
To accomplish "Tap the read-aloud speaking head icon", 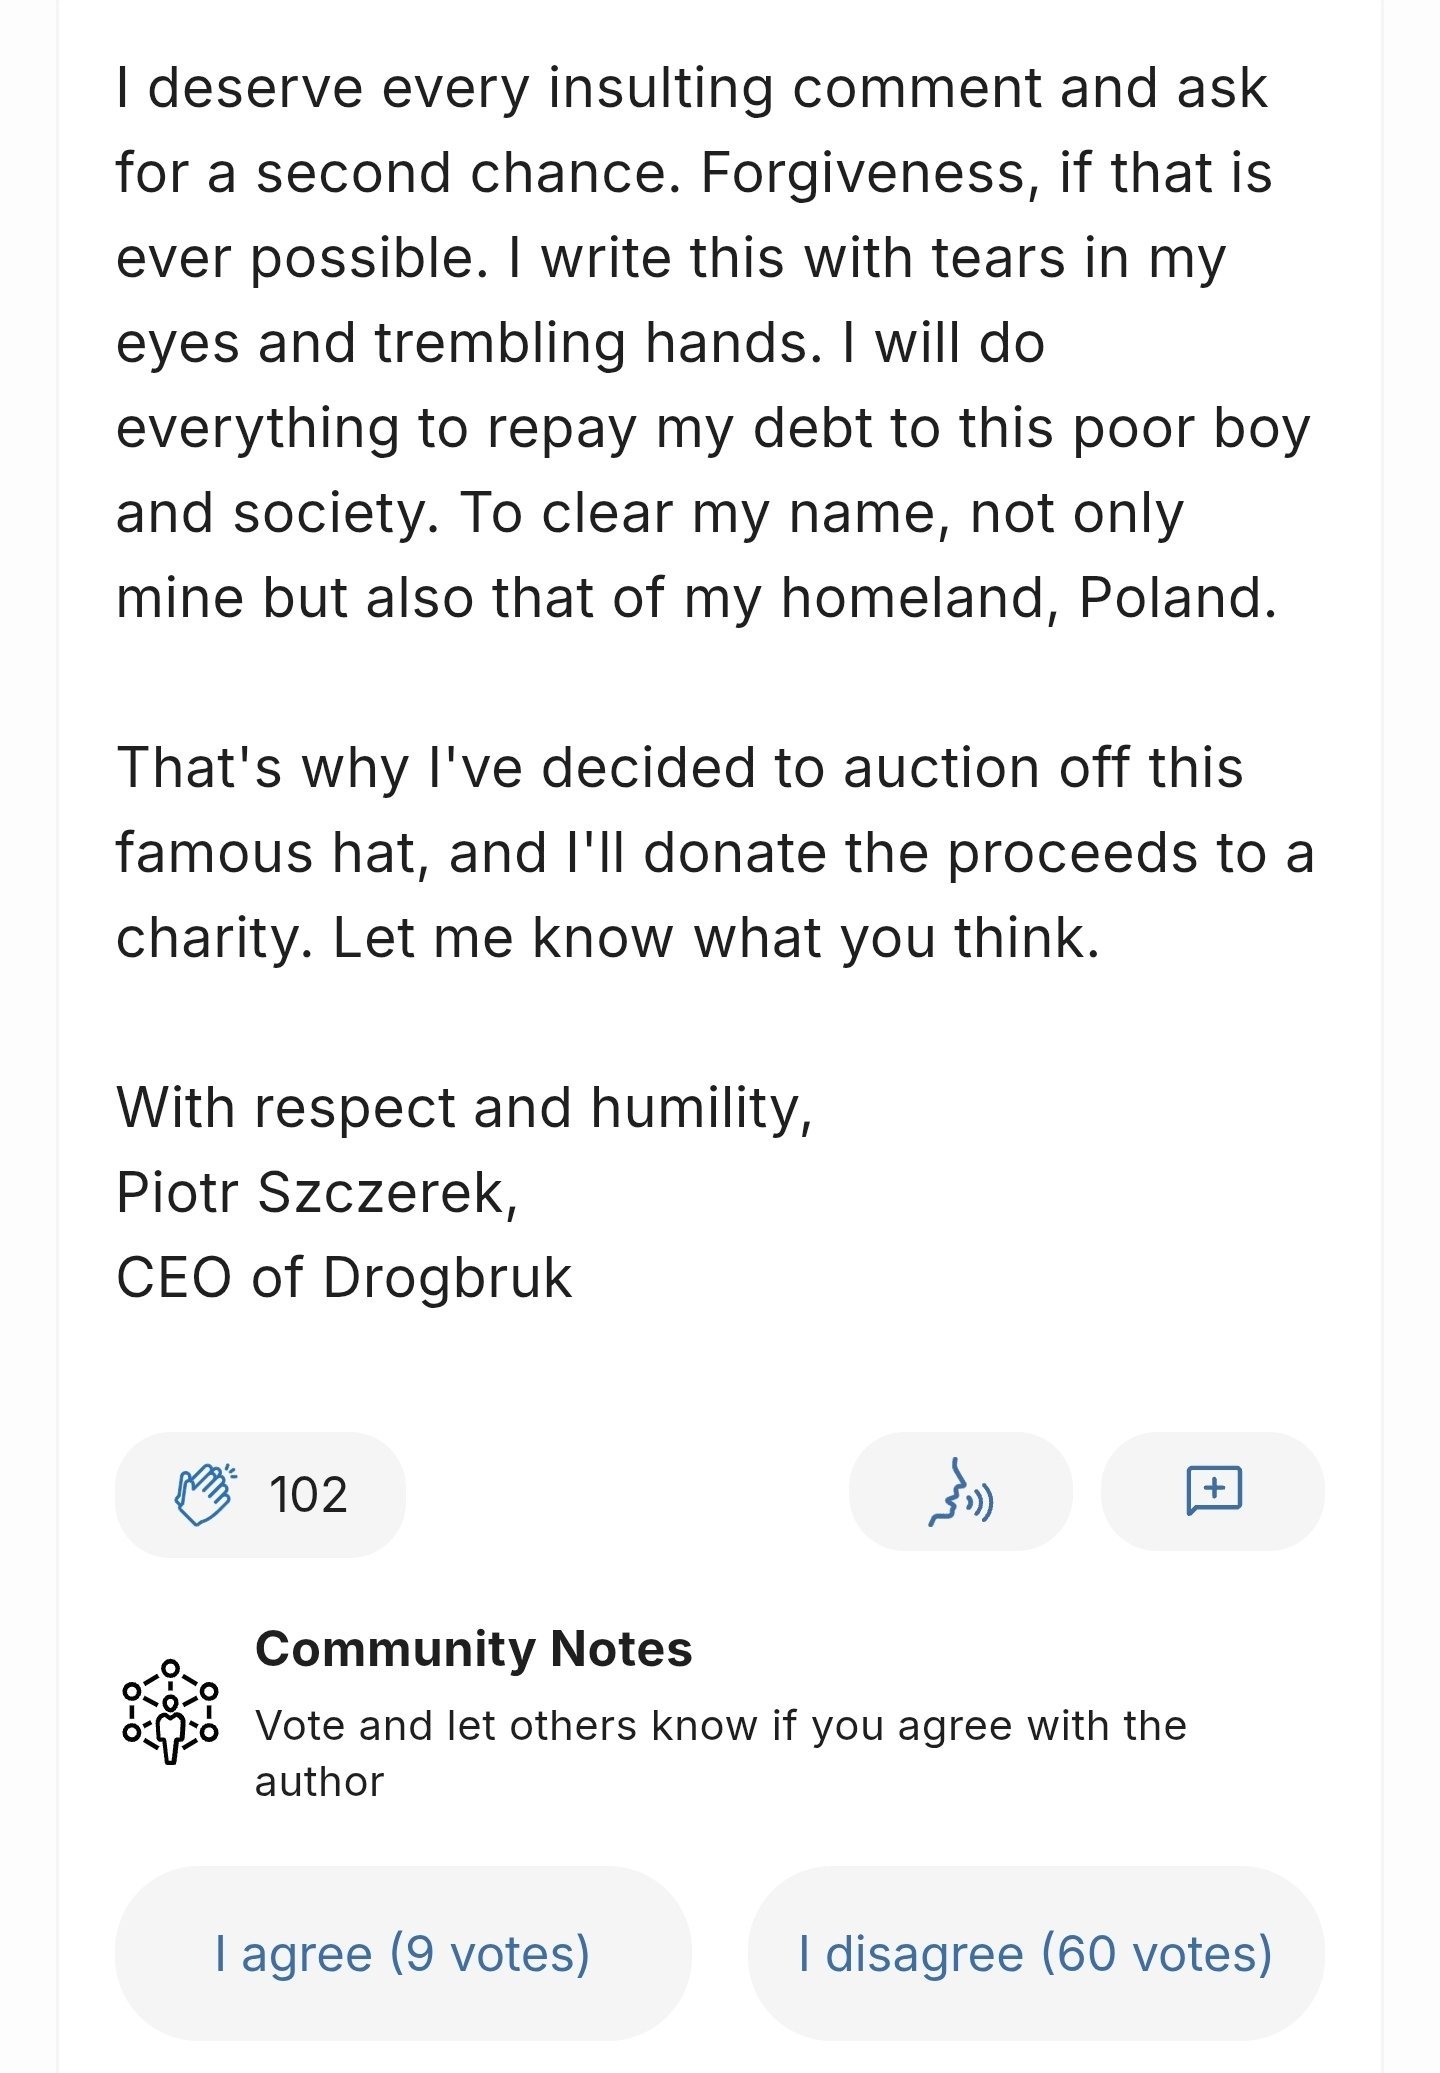I will coord(960,1492).
